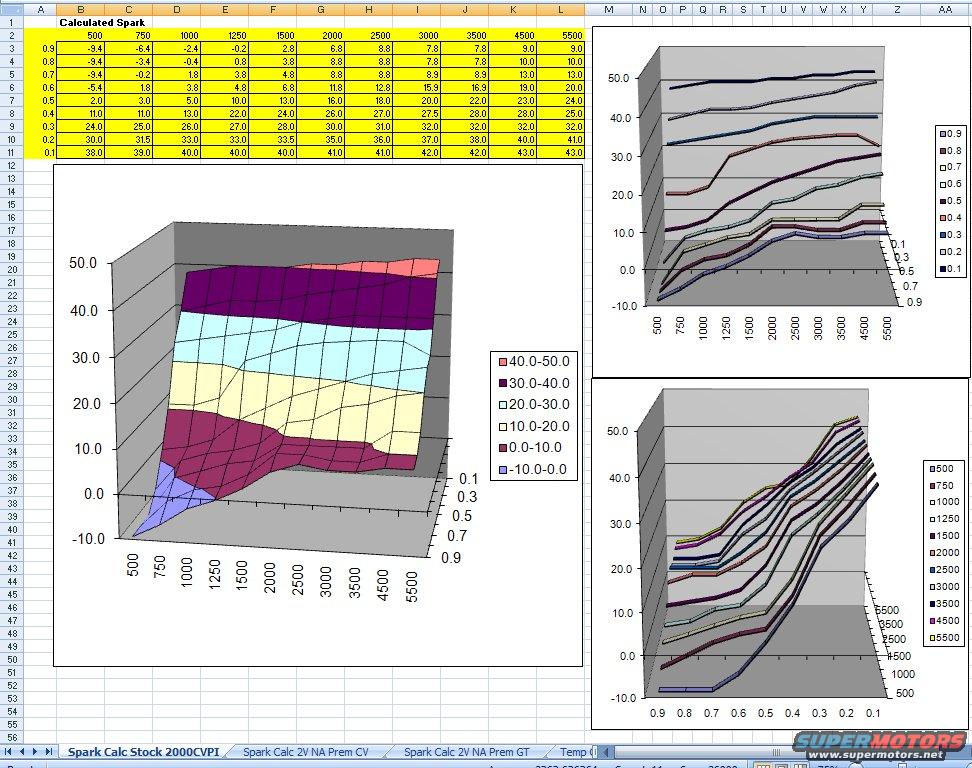Open the partially hidden Temp sheet tab
The image size is (972, 768).
pyautogui.click(x=573, y=752)
